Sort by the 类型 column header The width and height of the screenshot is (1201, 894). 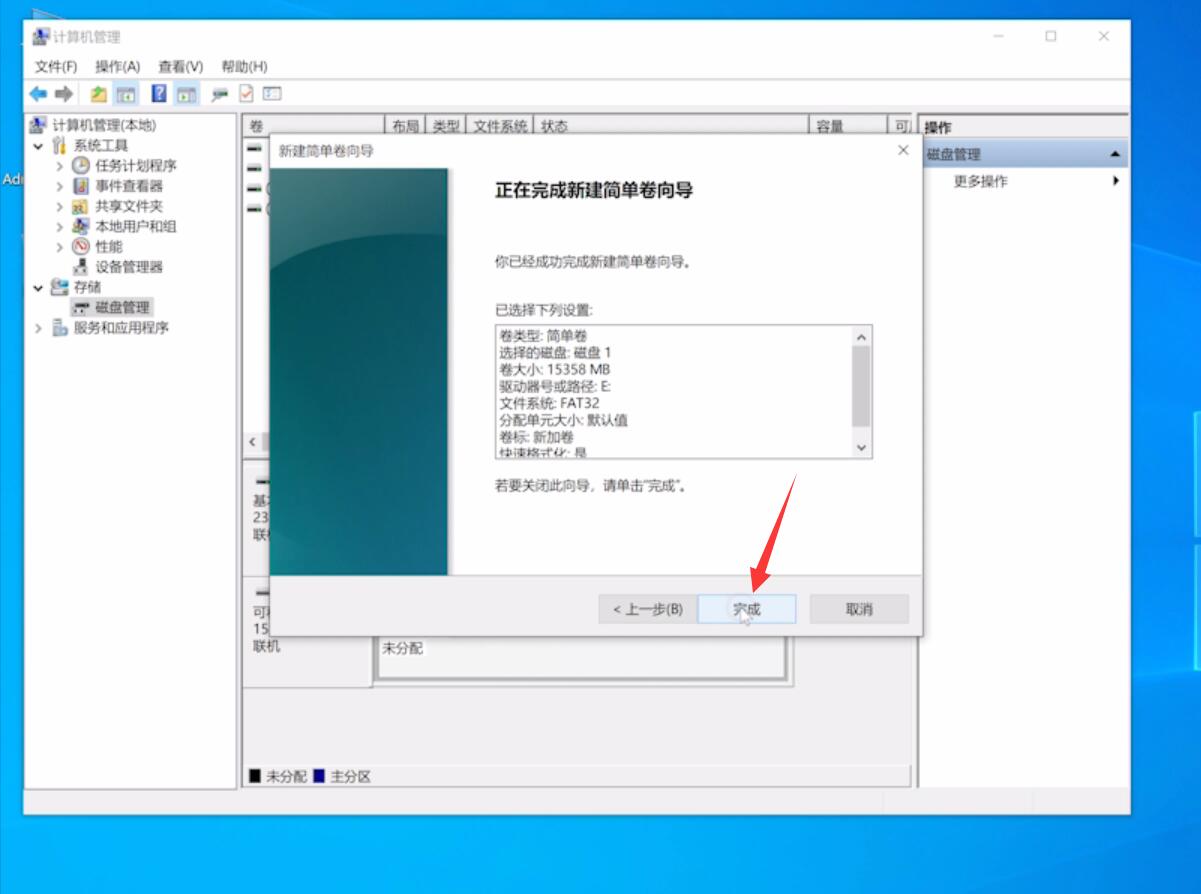pos(446,126)
